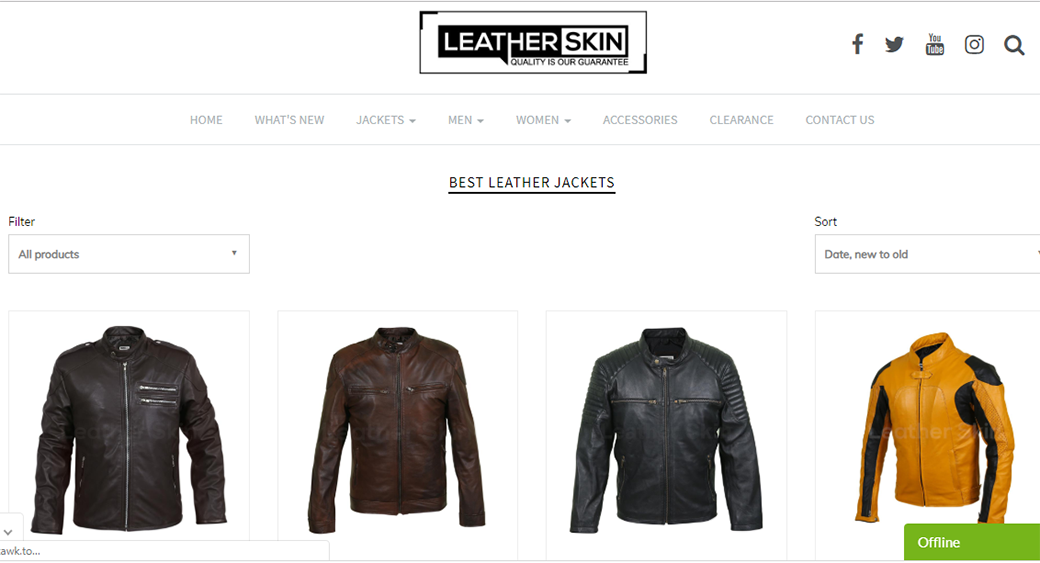
Task: Open the YouTube channel icon
Action: (x=935, y=44)
